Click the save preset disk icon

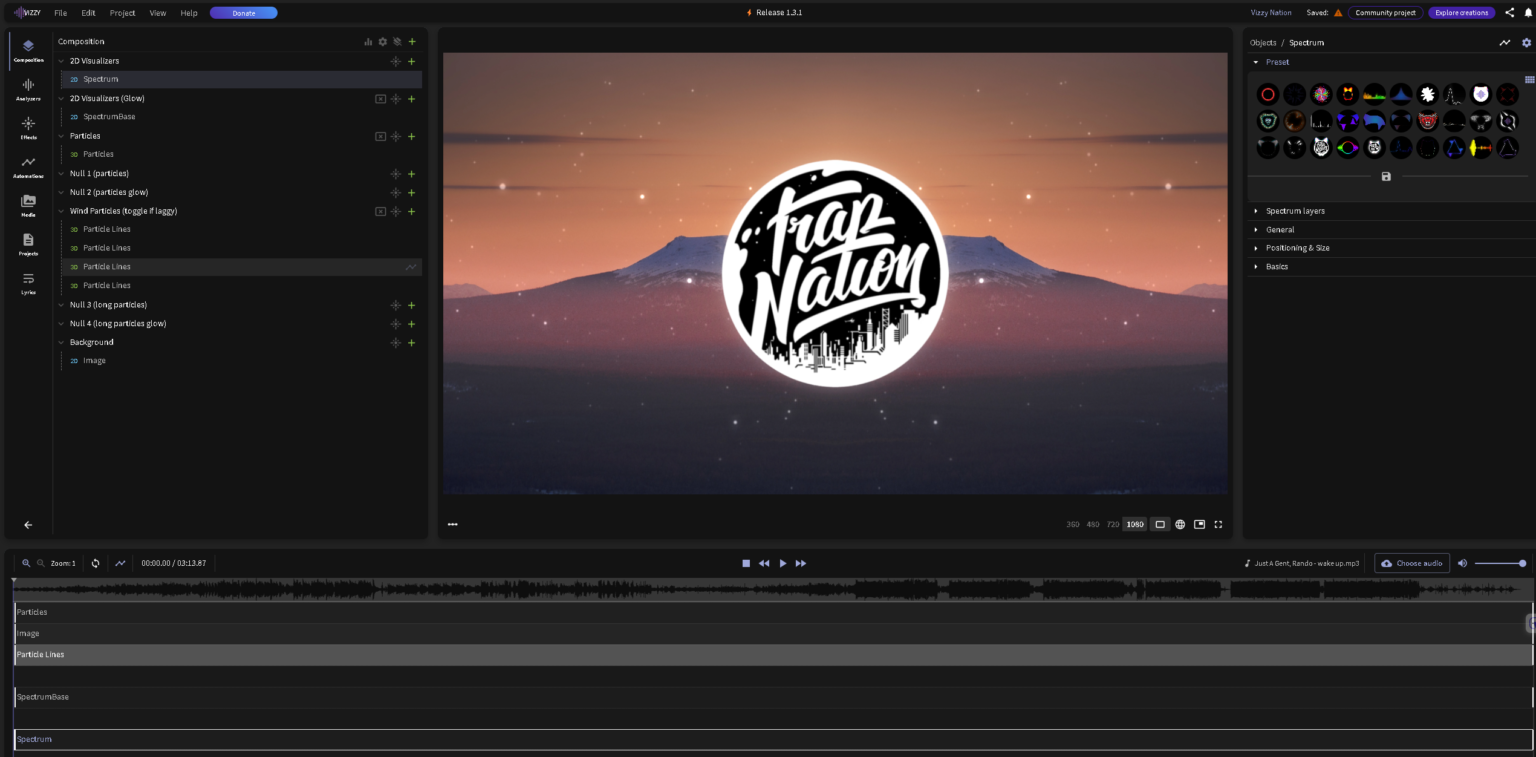point(1386,176)
